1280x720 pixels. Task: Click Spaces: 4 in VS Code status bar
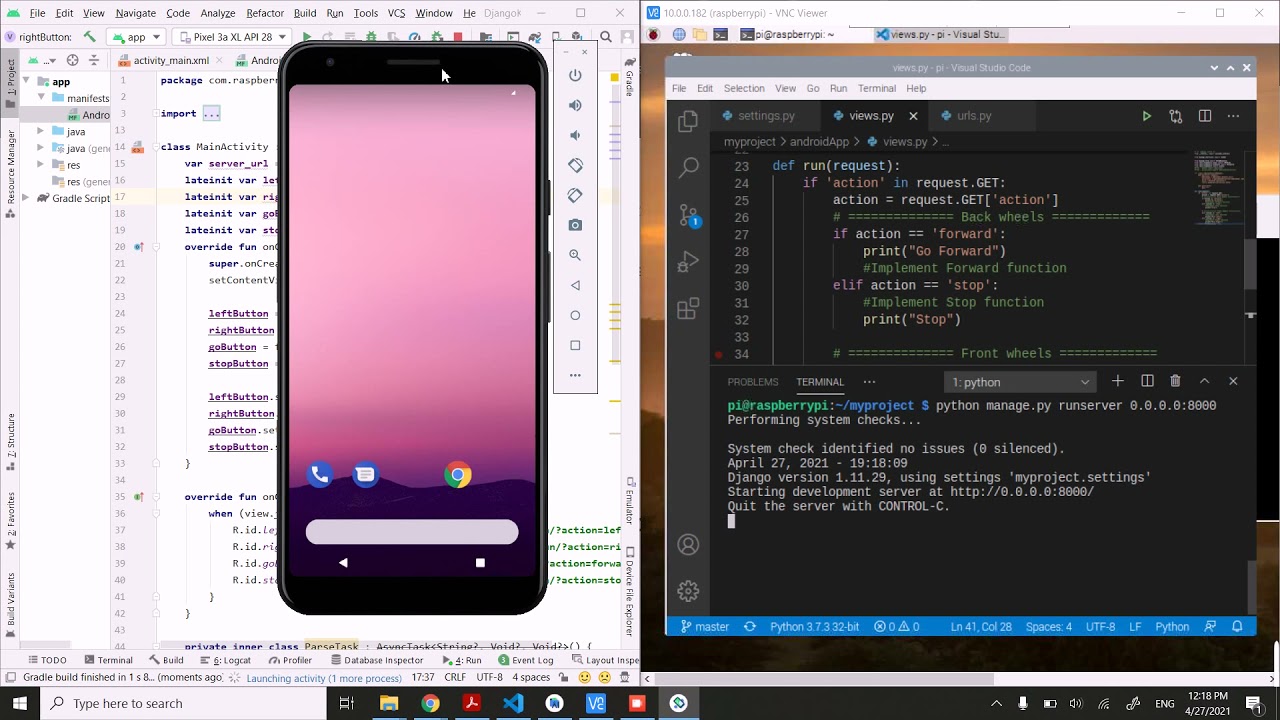coord(1049,627)
